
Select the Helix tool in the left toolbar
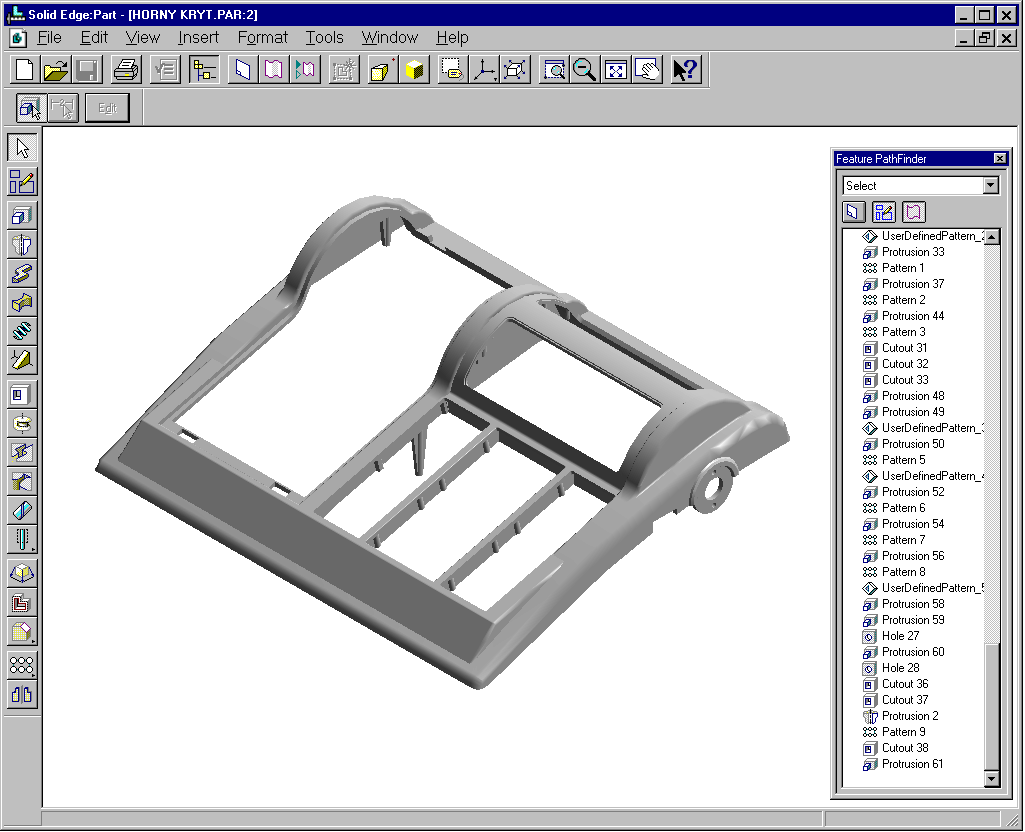tap(22, 331)
